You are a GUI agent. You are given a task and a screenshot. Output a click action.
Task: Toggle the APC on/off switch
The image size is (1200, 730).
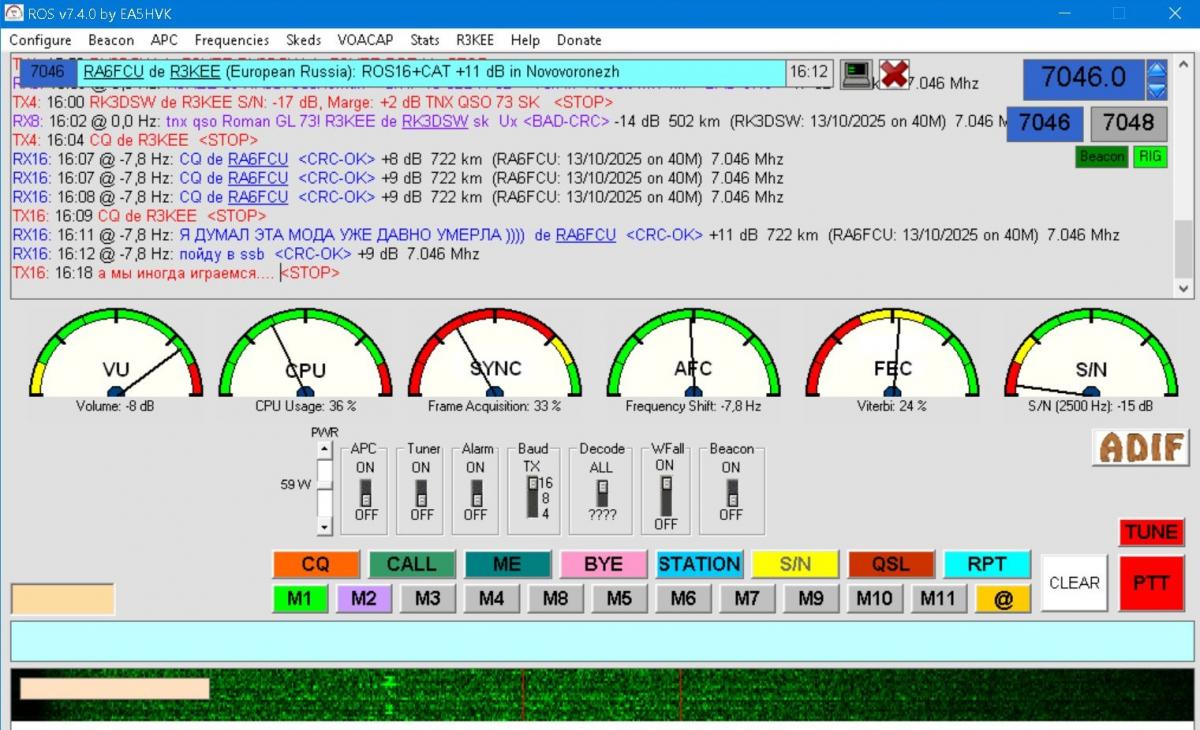tap(366, 491)
